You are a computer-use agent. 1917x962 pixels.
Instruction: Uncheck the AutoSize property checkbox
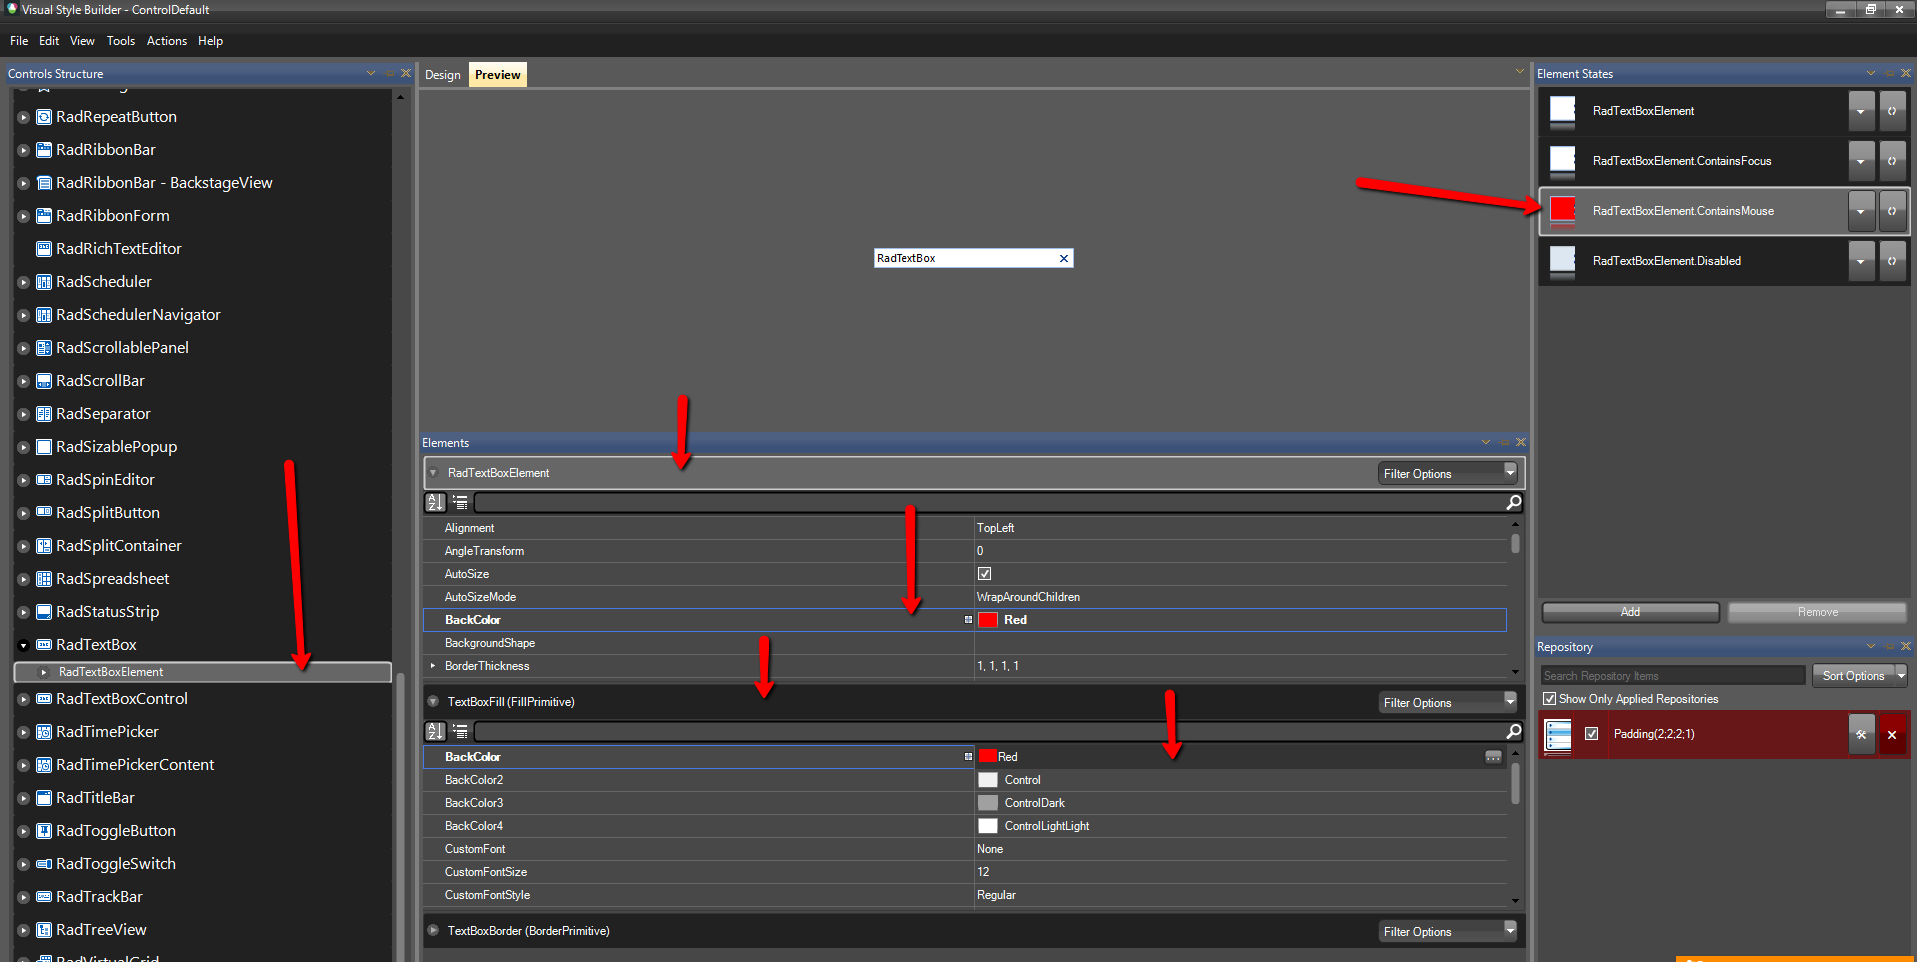pyautogui.click(x=984, y=574)
